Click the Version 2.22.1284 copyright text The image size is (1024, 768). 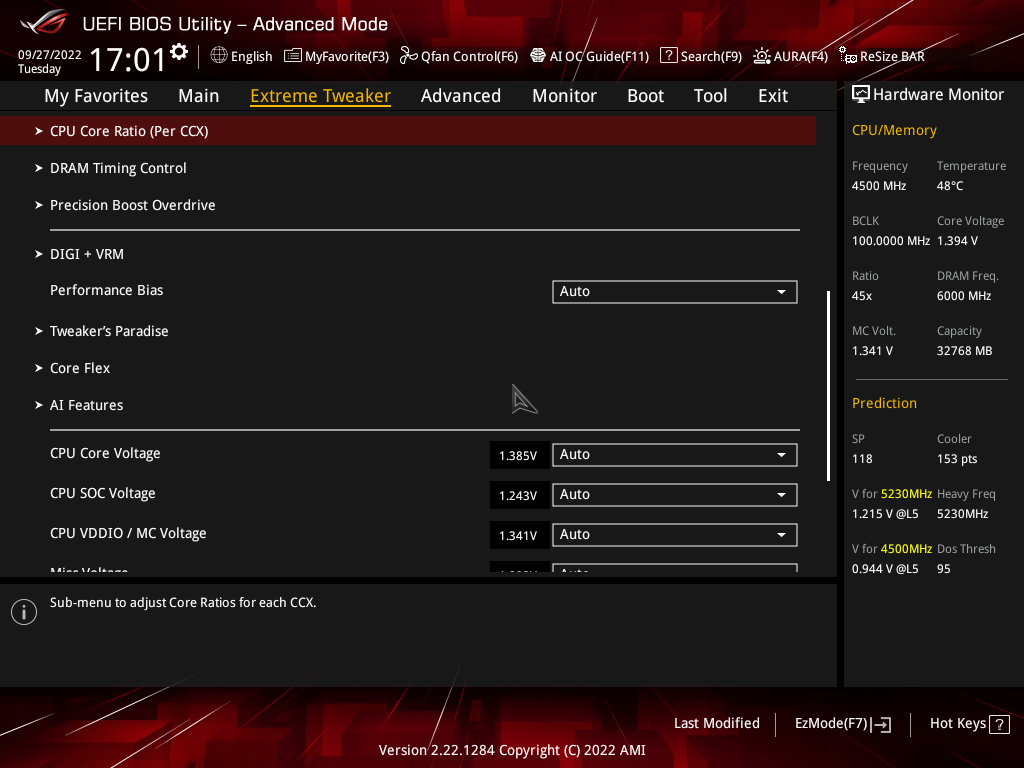click(x=512, y=750)
